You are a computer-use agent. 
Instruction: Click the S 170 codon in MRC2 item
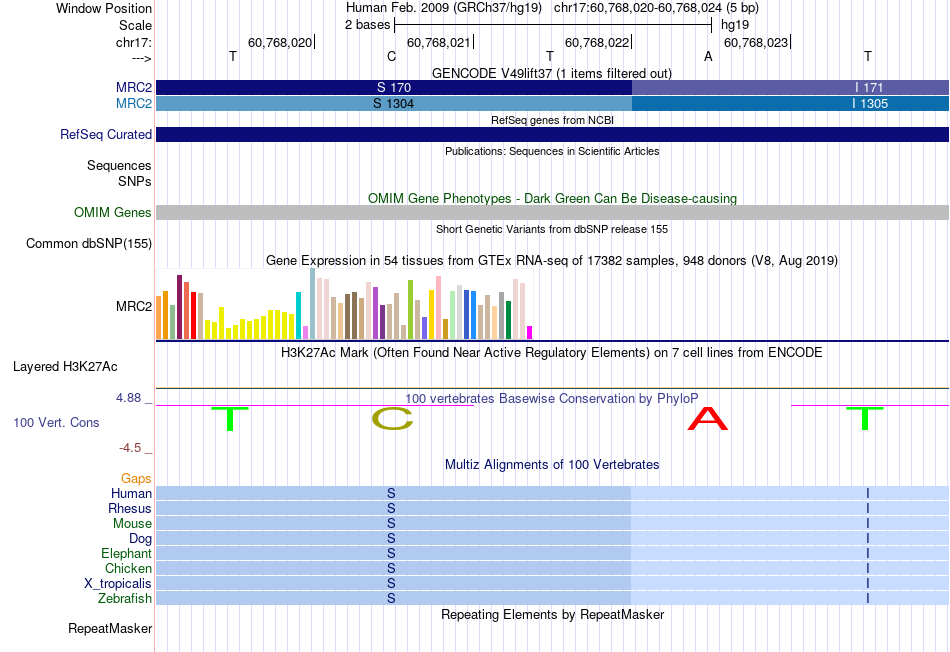[394, 87]
